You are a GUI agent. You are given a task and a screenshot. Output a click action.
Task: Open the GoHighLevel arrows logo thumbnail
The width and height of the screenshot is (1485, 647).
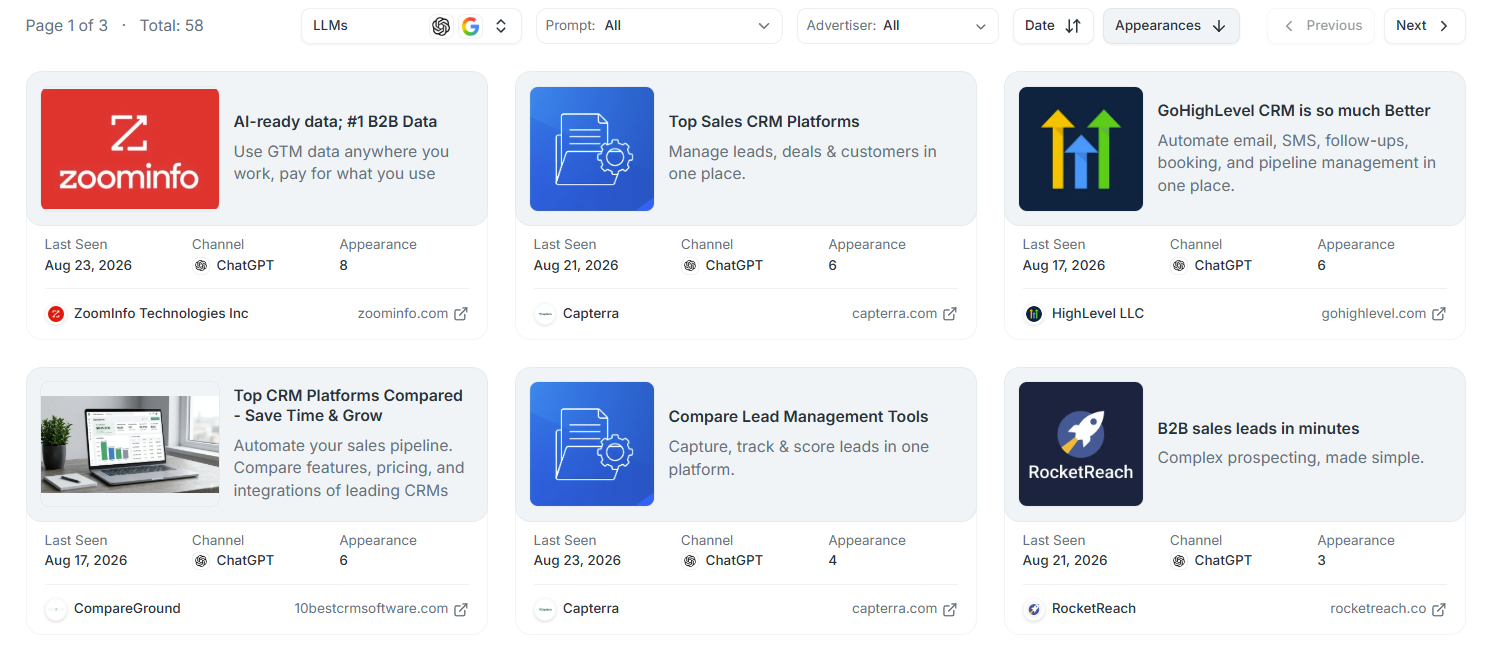click(x=1081, y=149)
